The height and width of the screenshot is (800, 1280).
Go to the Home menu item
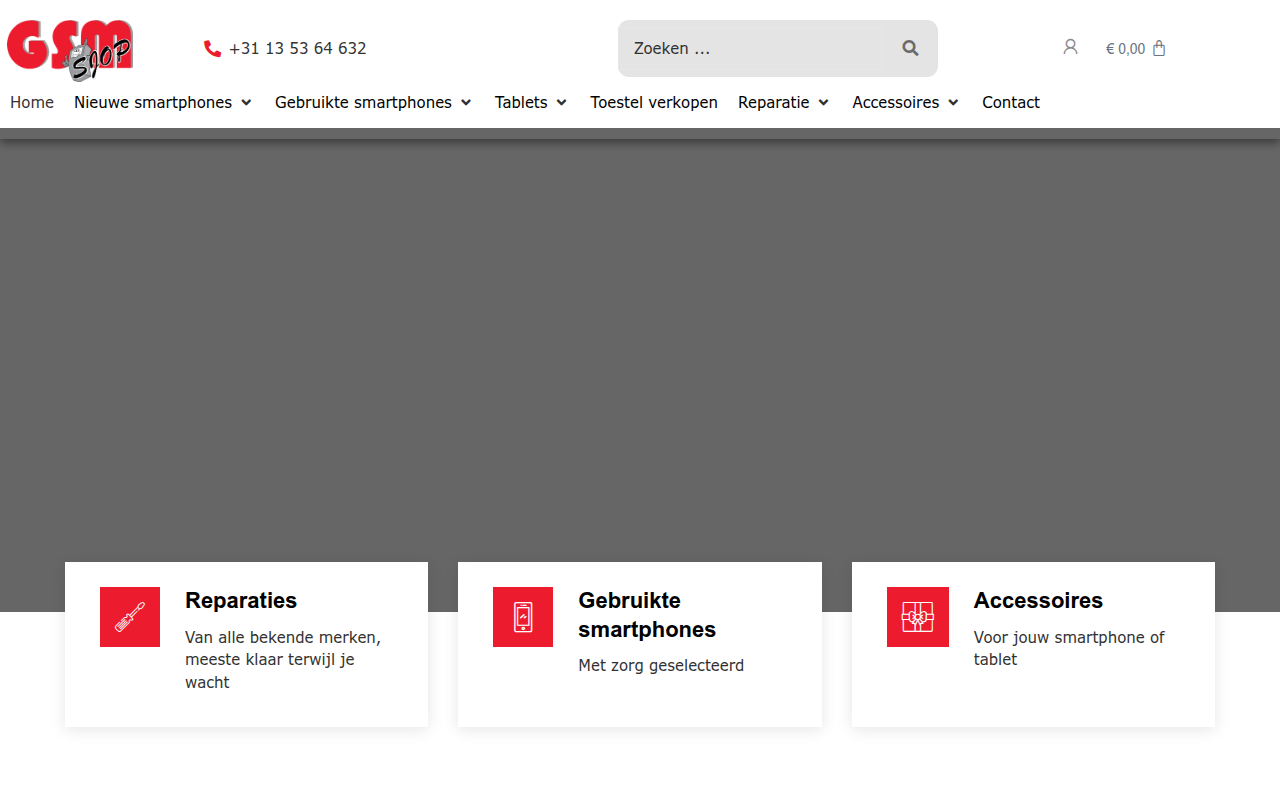[x=32, y=102]
